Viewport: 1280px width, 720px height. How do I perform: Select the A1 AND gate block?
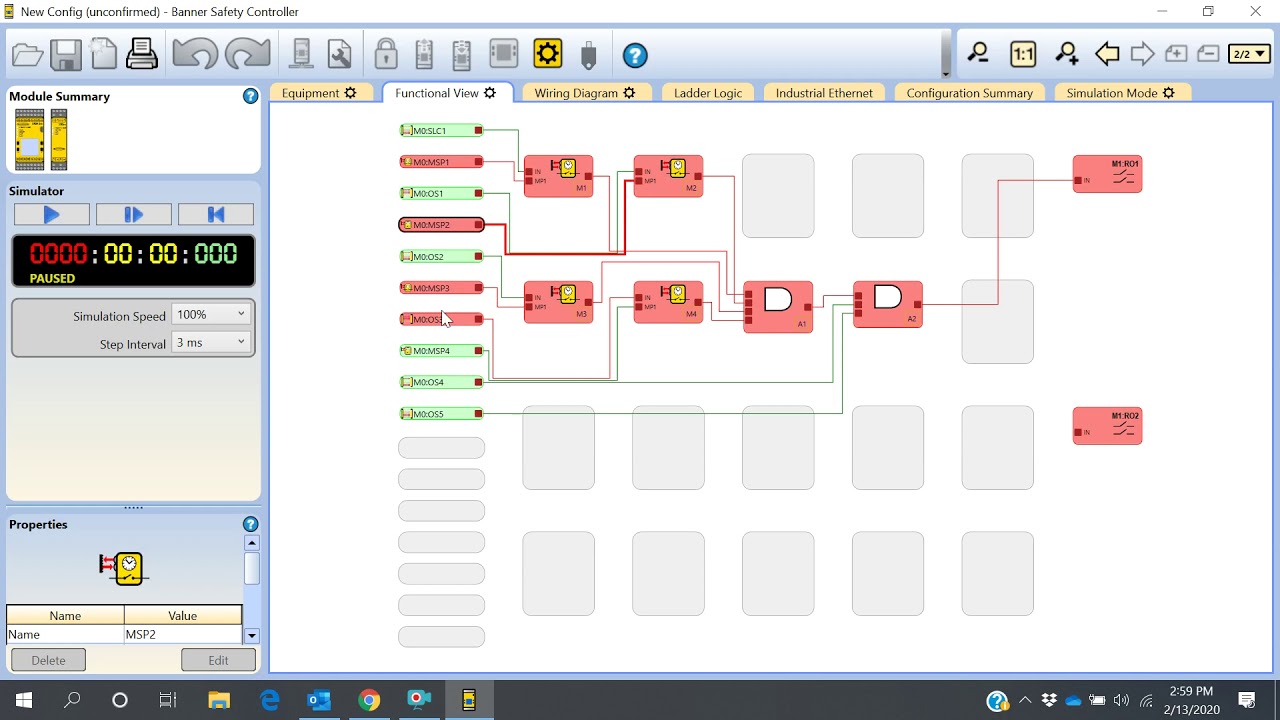pyautogui.click(x=778, y=306)
